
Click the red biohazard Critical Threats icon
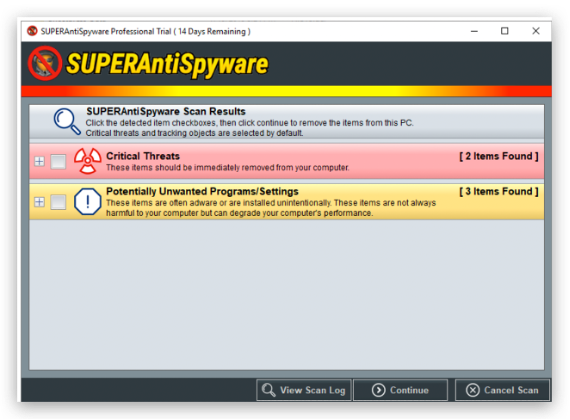[x=88, y=161]
